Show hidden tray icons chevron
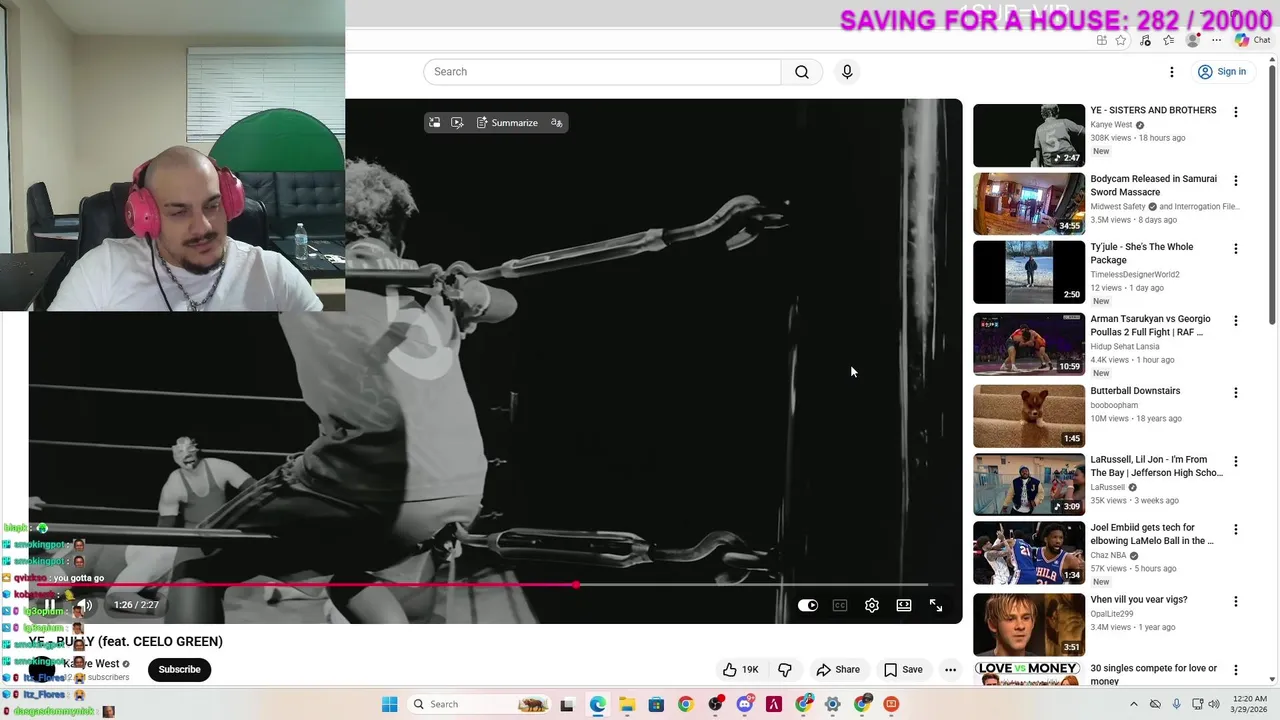 point(1134,704)
